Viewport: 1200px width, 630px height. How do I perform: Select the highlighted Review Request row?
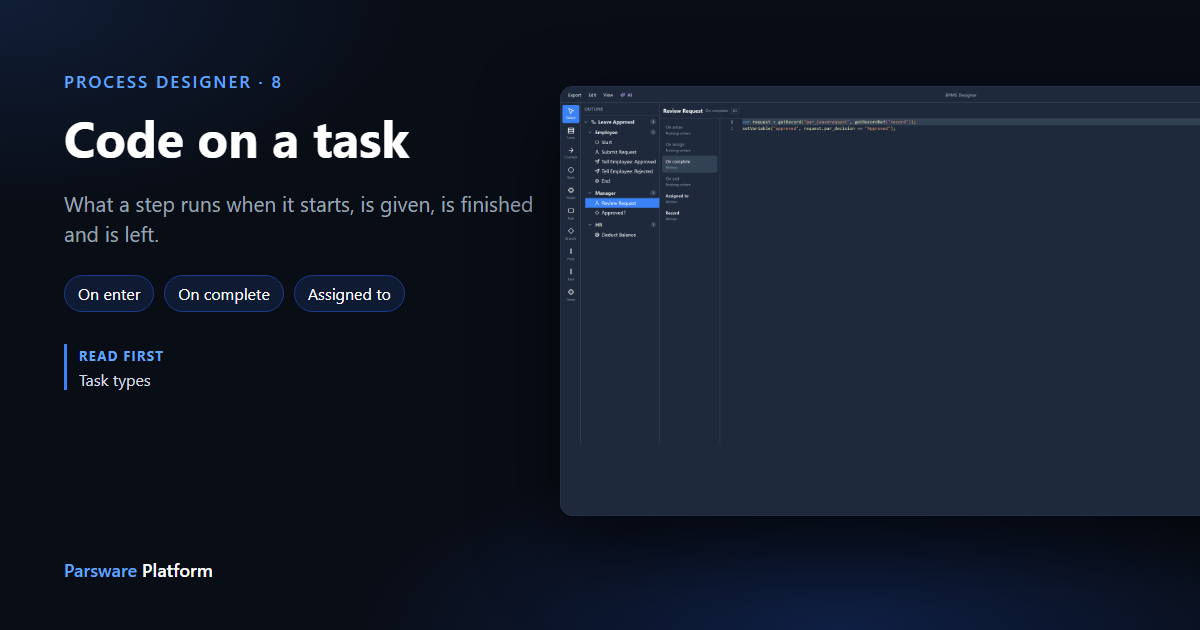[x=622, y=203]
